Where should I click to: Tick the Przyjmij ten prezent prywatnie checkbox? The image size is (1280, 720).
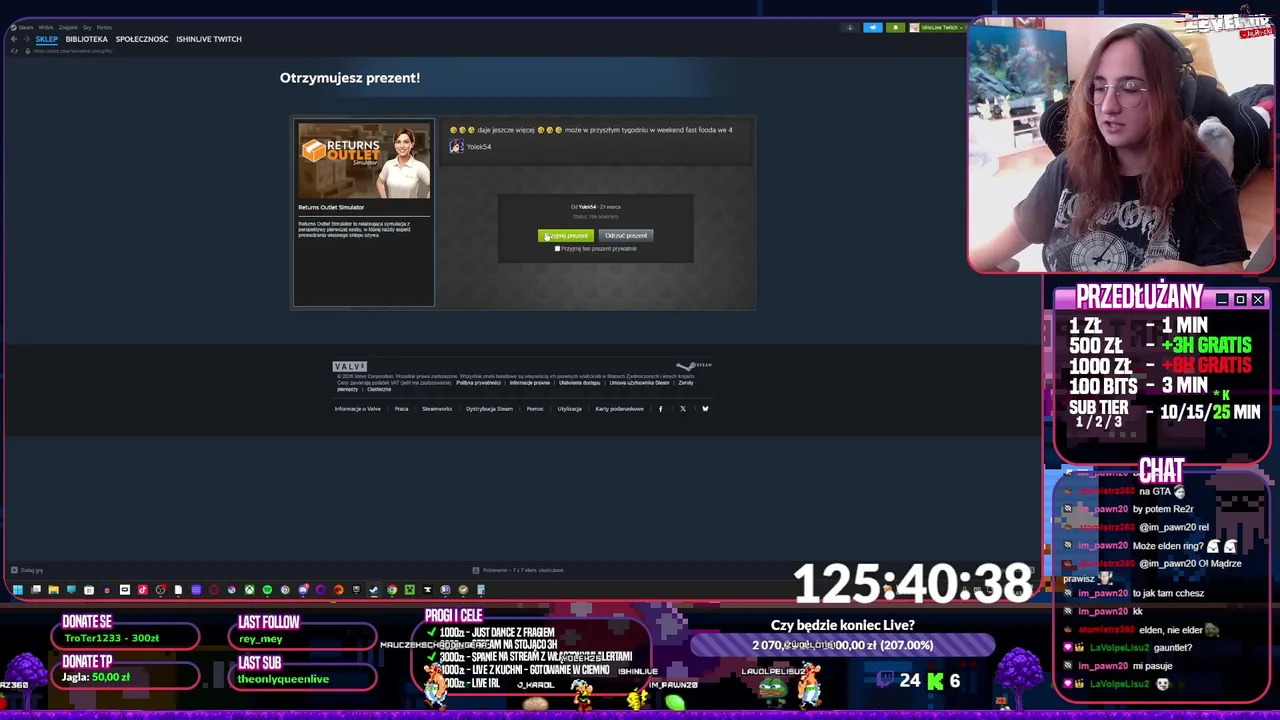(x=557, y=249)
